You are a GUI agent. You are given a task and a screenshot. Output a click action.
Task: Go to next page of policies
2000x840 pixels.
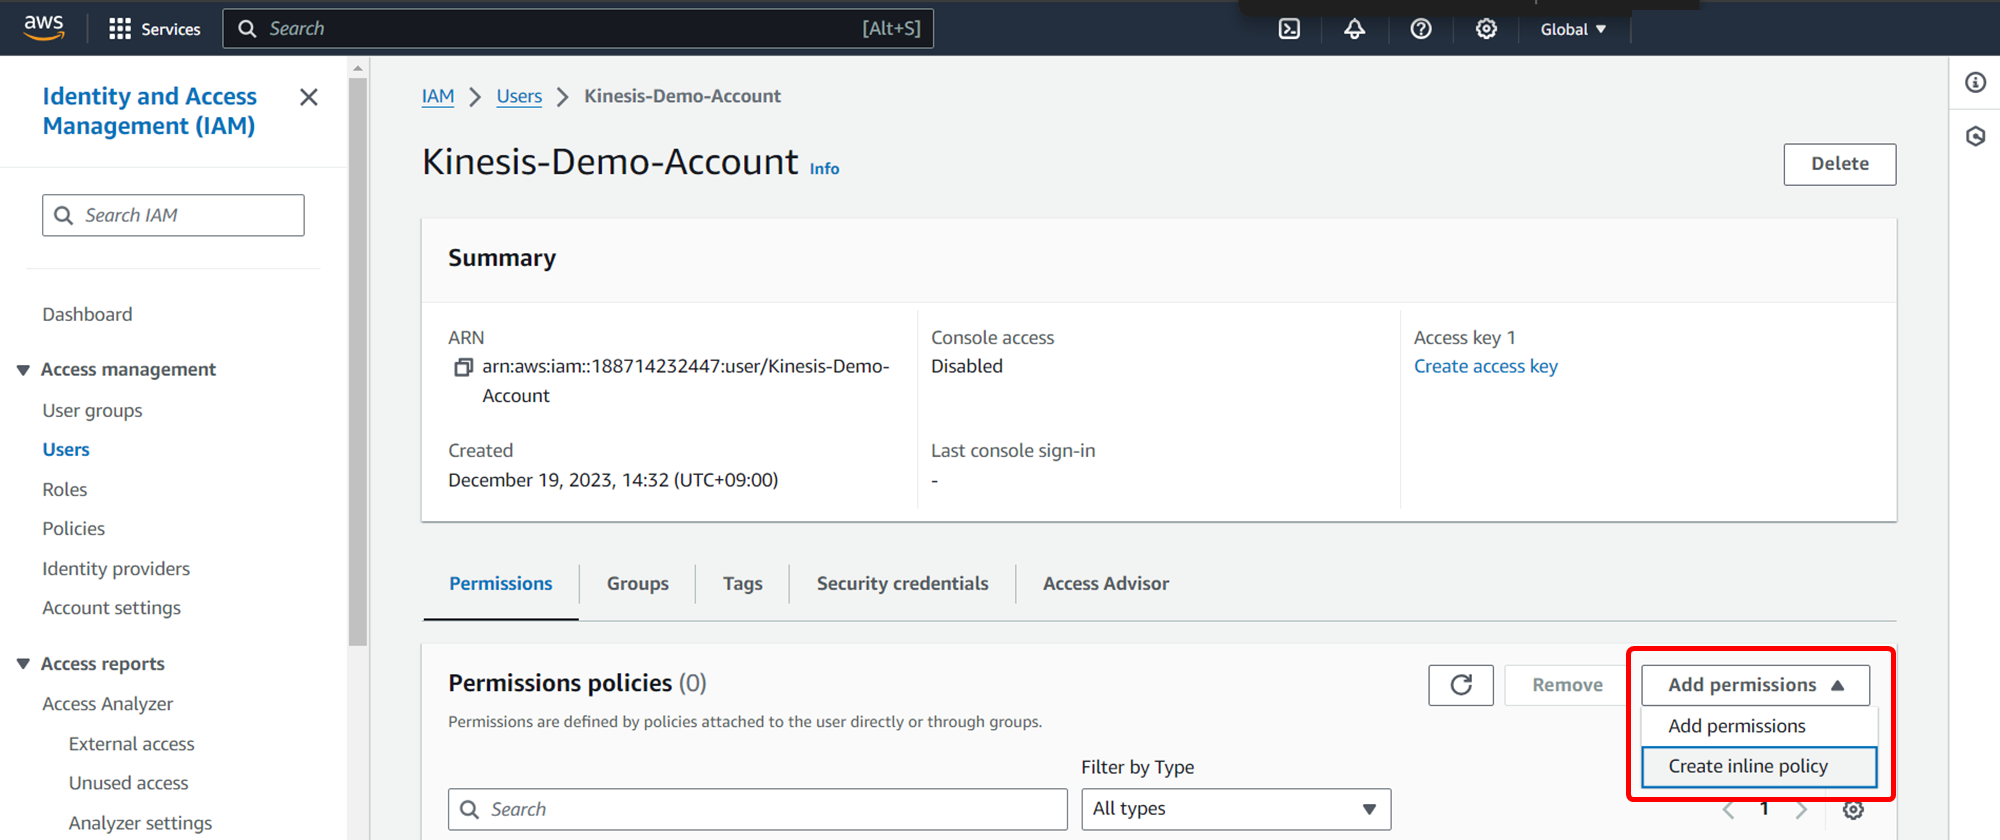[x=1801, y=809]
